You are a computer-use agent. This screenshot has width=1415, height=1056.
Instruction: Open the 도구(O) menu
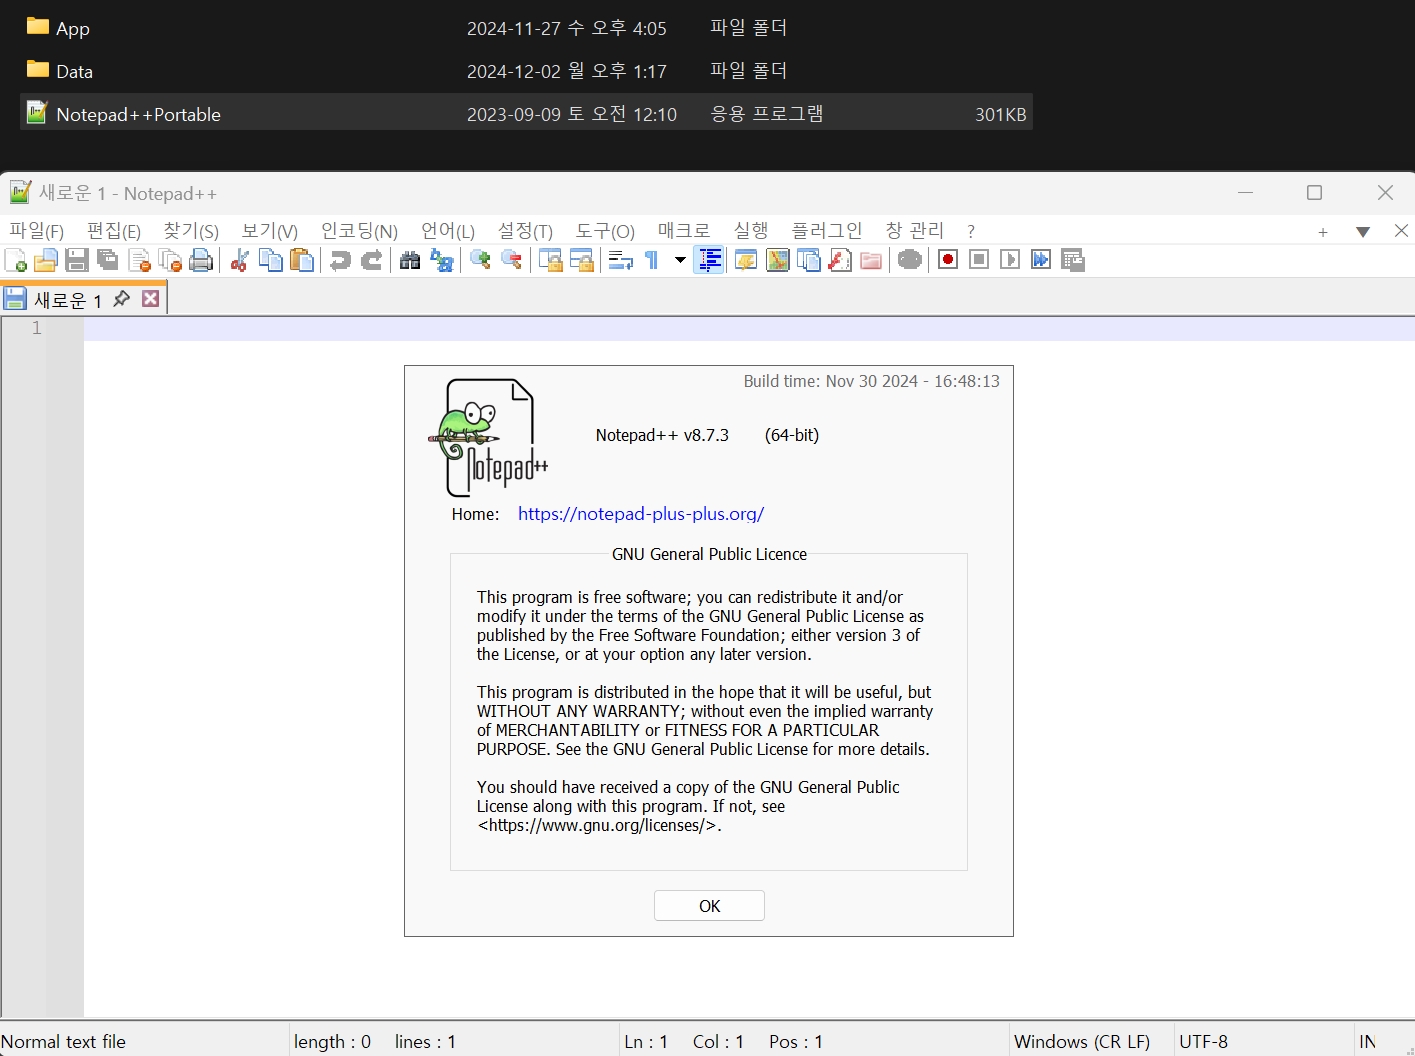[605, 231]
